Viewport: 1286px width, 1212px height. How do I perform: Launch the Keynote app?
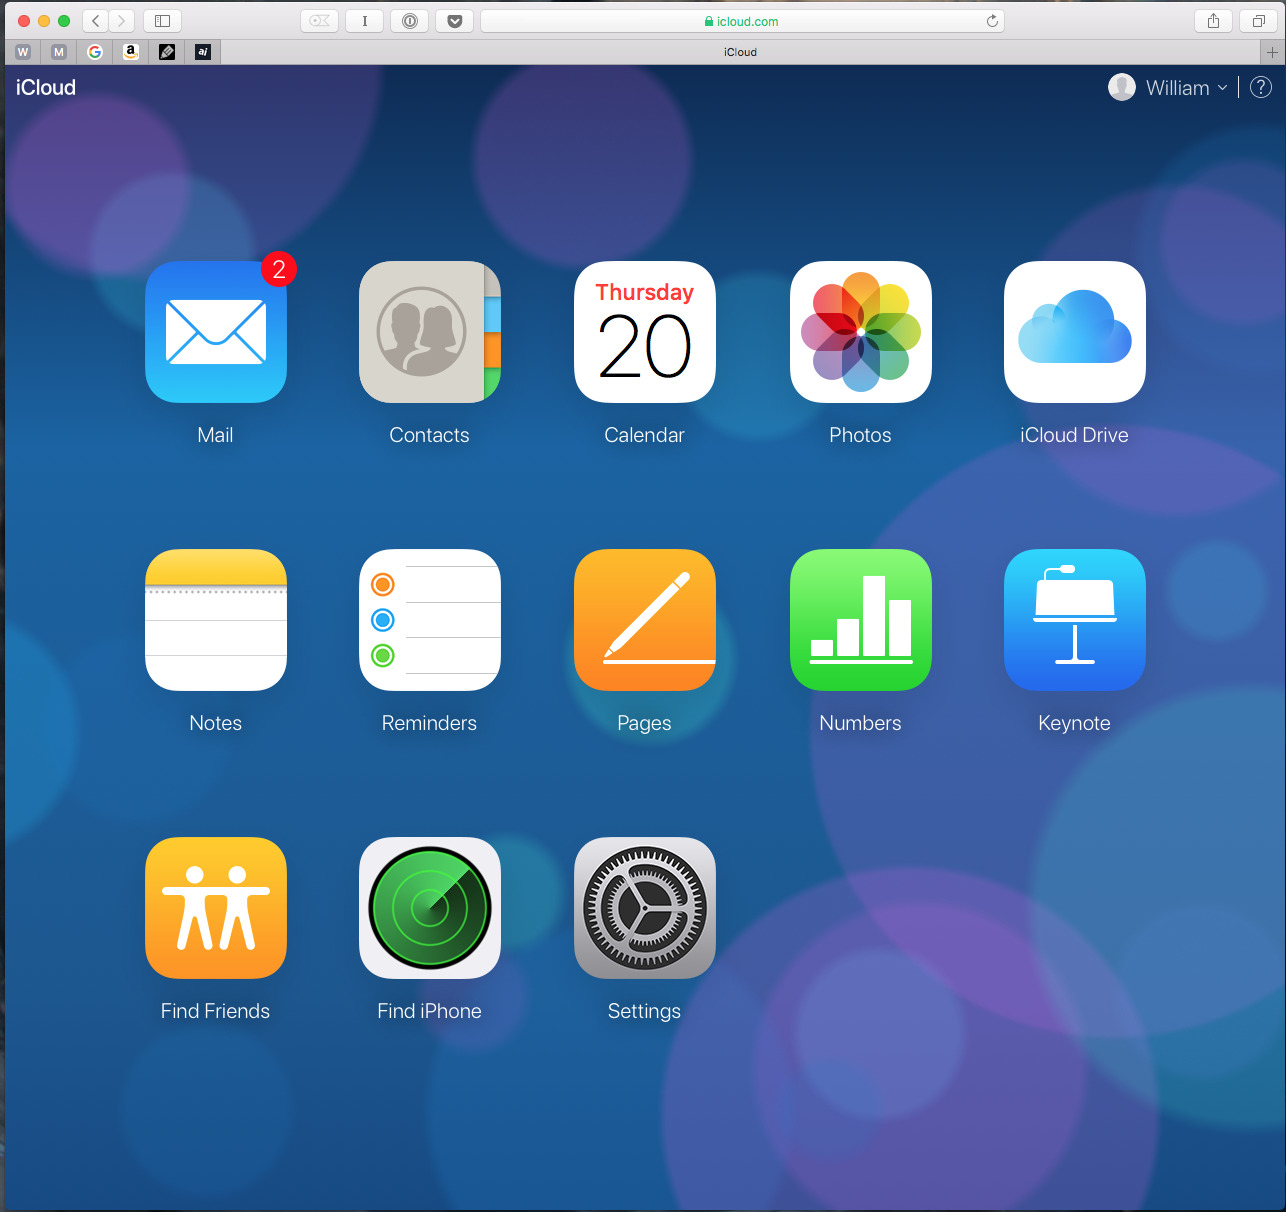click(x=1075, y=620)
